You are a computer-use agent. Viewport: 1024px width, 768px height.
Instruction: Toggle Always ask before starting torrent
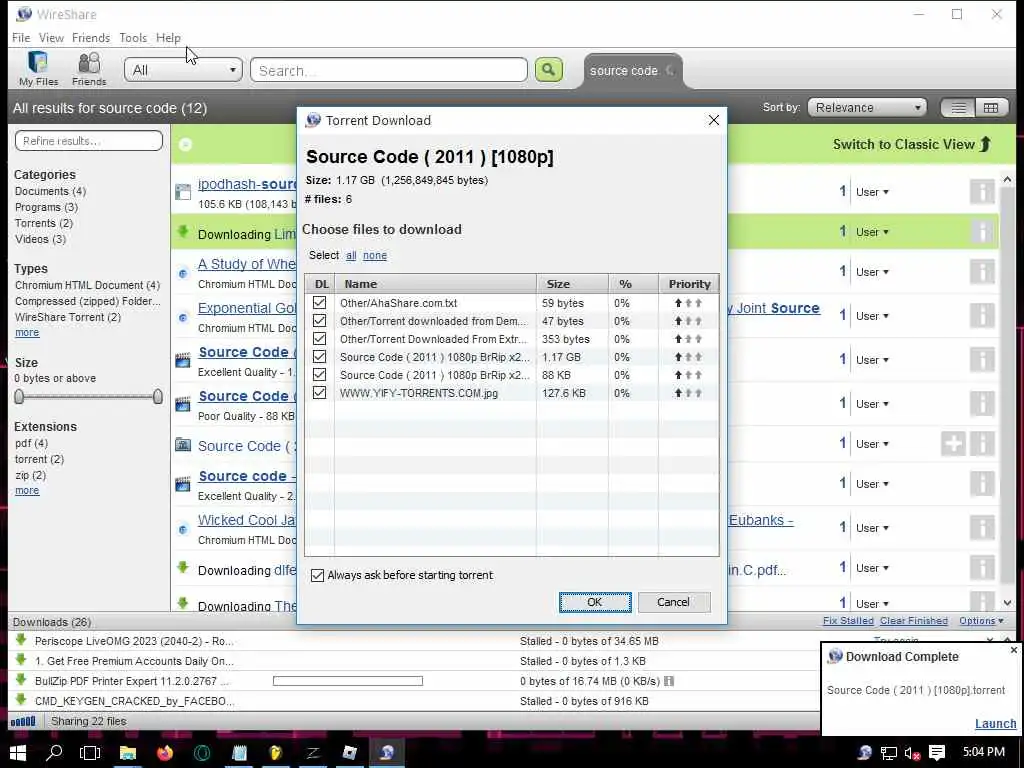coord(317,575)
